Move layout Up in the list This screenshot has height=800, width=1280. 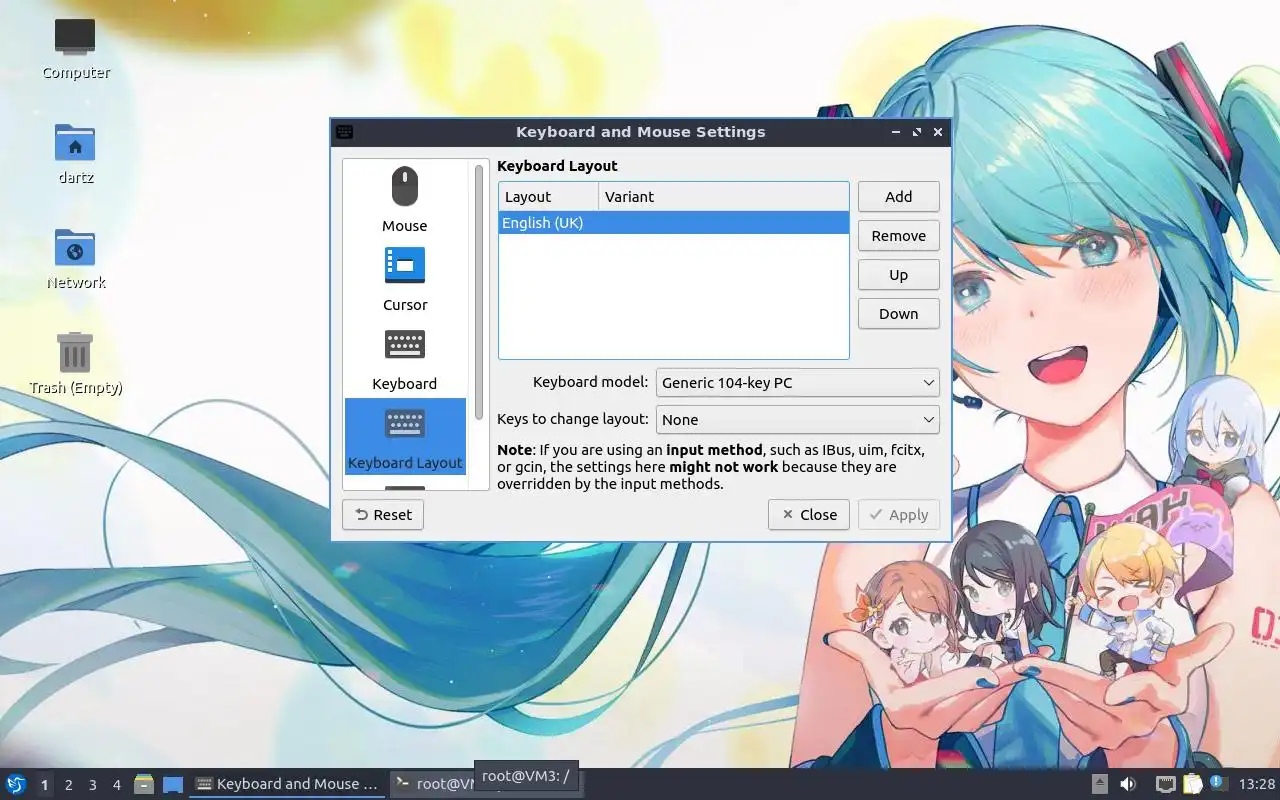pyautogui.click(x=898, y=274)
